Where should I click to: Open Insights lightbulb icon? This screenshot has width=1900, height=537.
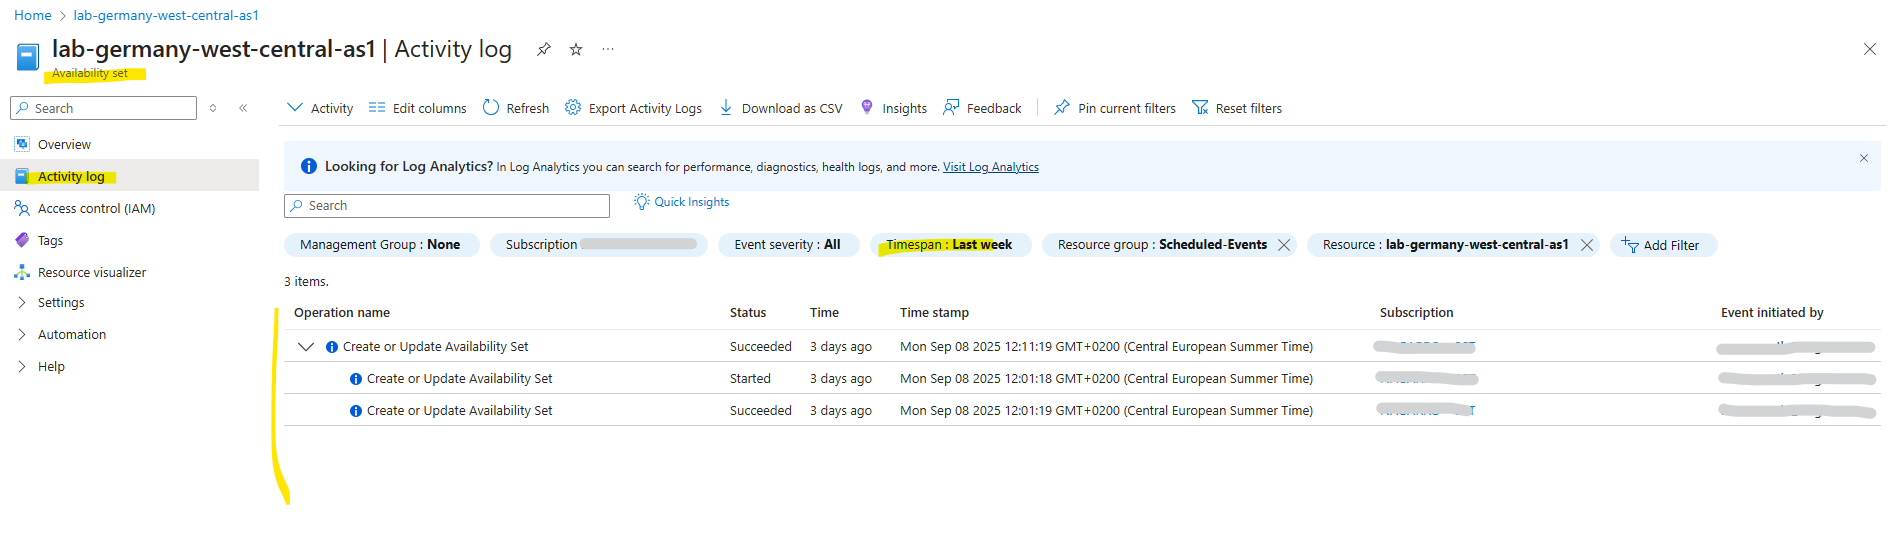point(867,107)
